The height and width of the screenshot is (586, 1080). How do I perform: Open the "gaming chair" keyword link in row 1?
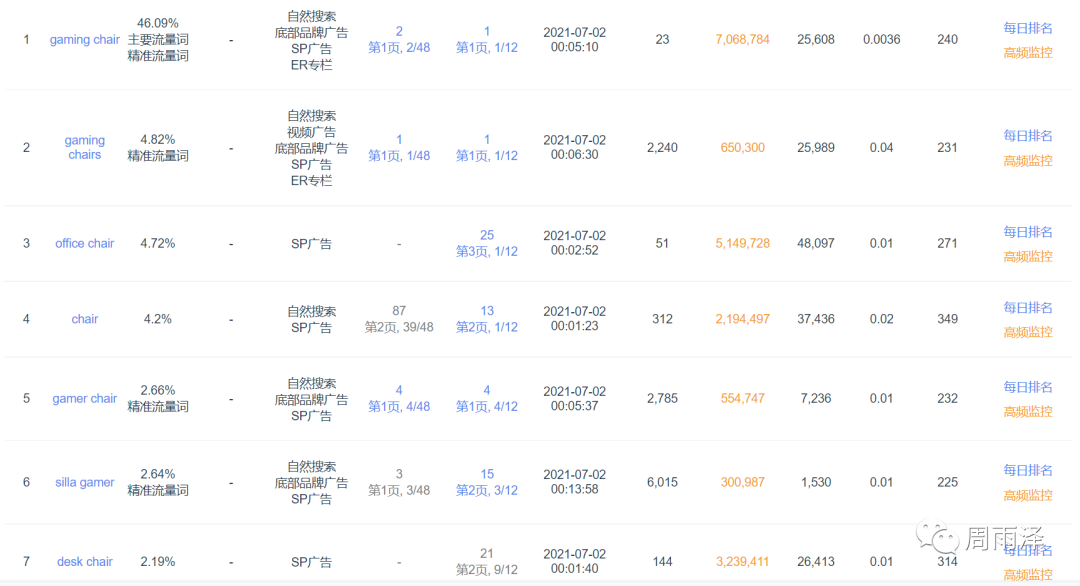(85, 40)
